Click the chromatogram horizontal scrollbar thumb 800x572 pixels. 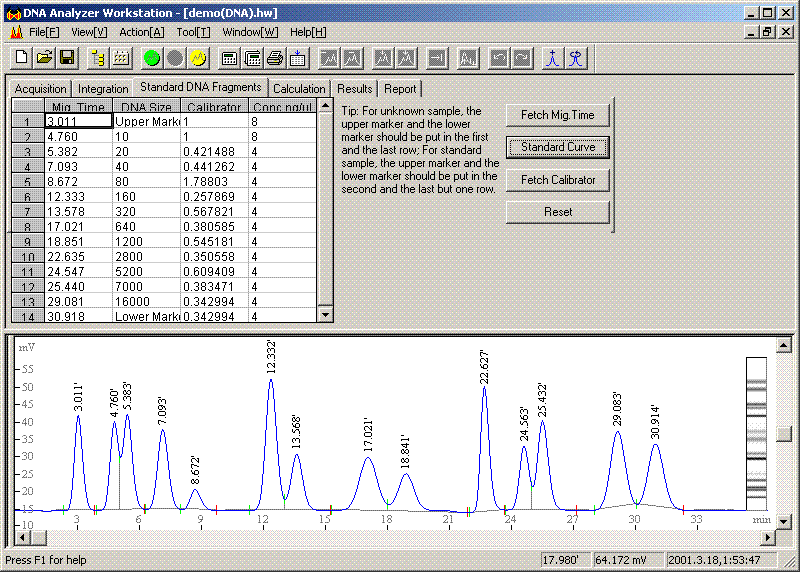(39, 537)
